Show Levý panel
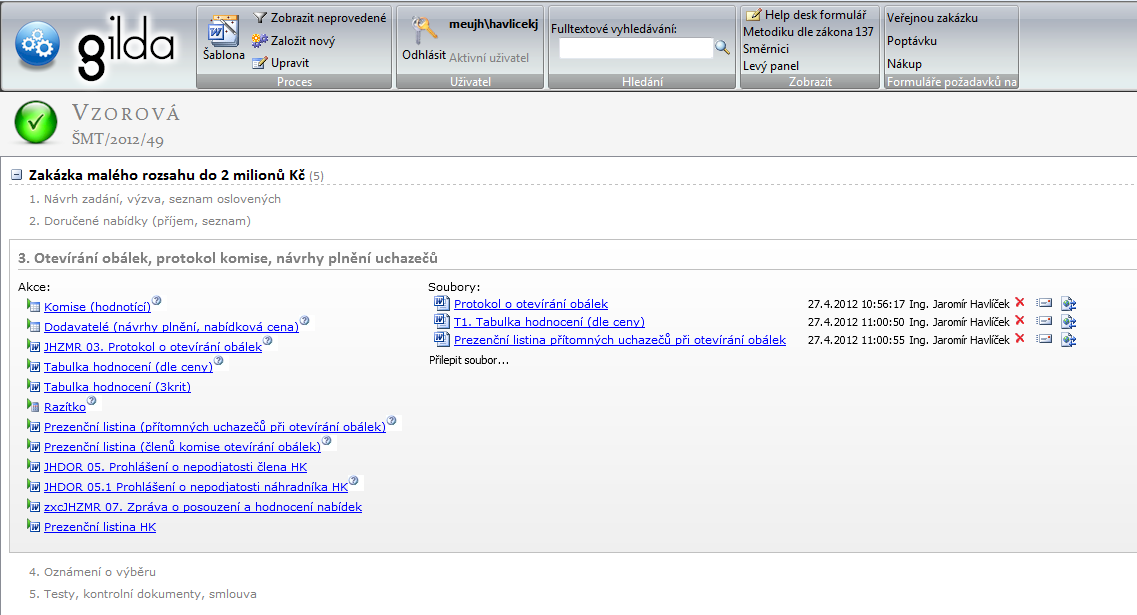The height and width of the screenshot is (615, 1137). click(771, 66)
